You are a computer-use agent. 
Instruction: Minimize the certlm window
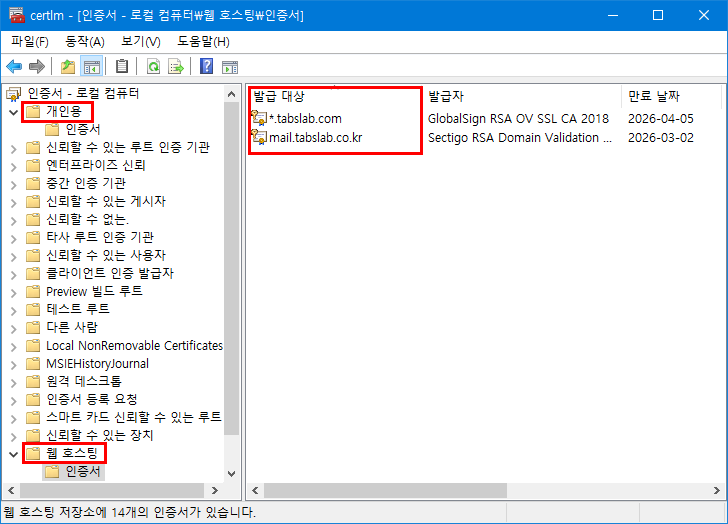coord(613,15)
